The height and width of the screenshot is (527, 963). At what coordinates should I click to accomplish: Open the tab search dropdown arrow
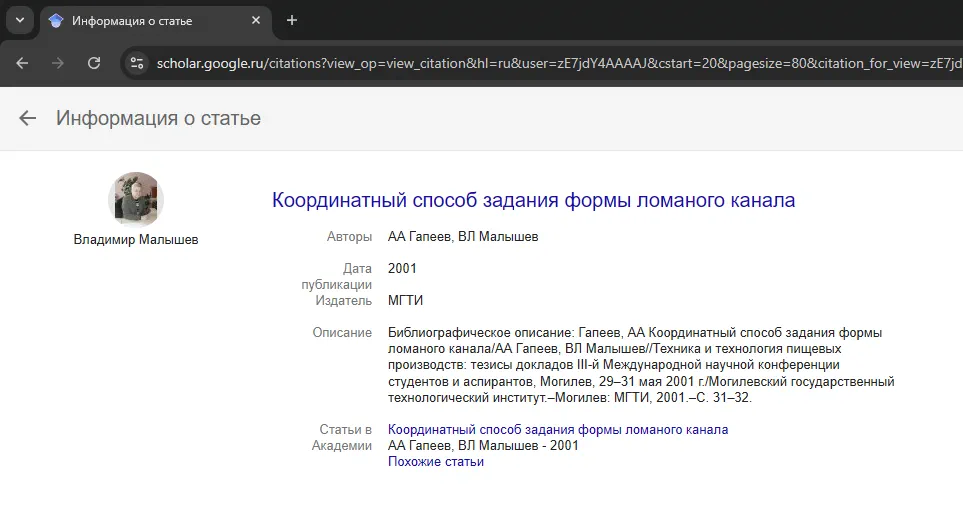coord(20,20)
